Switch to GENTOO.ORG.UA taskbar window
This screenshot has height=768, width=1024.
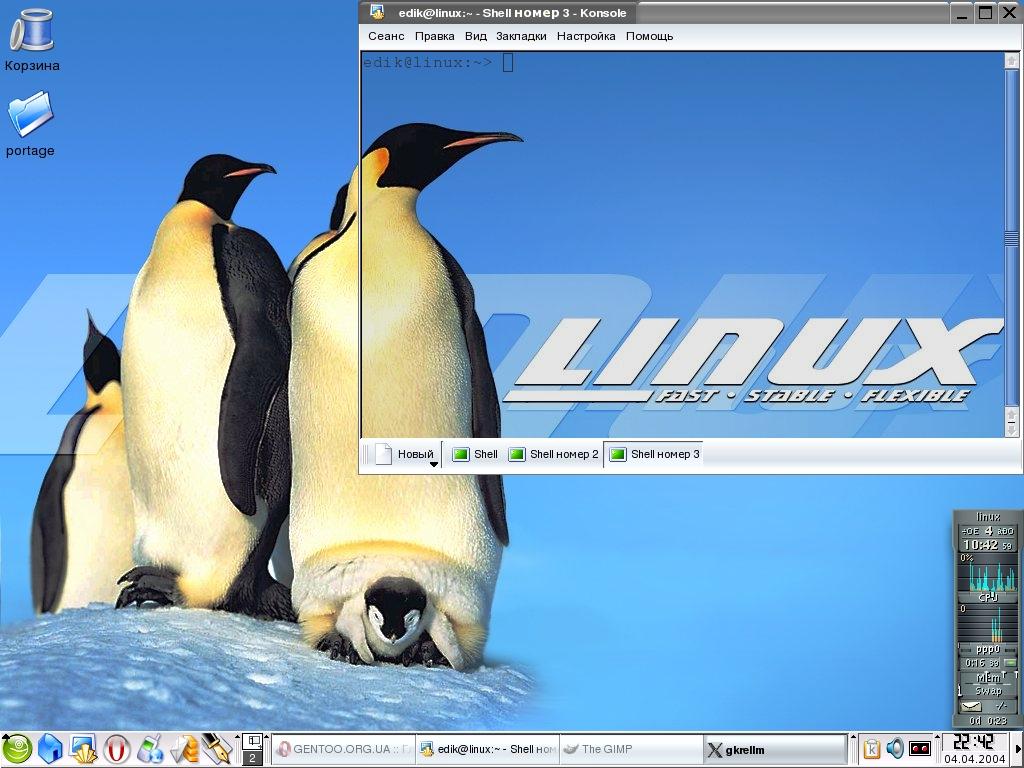pyautogui.click(x=344, y=749)
